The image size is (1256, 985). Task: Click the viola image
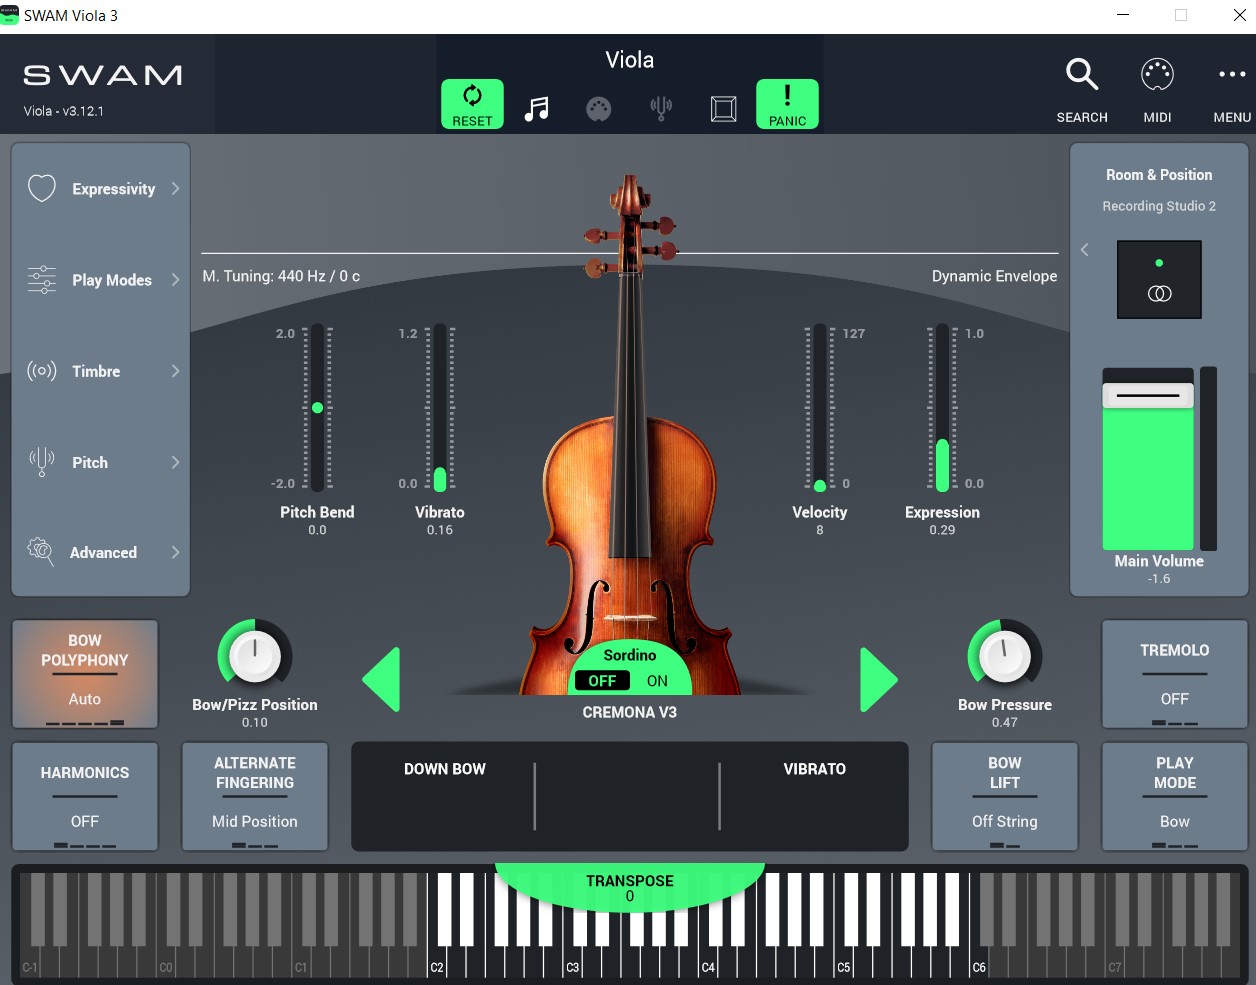tap(630, 435)
